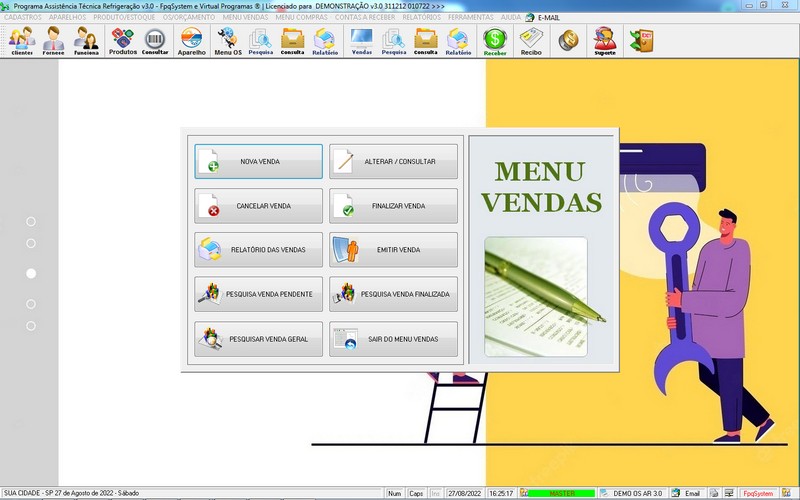Open the CONTAS A RECEBER menu
The width and height of the screenshot is (800, 500).
point(365,17)
